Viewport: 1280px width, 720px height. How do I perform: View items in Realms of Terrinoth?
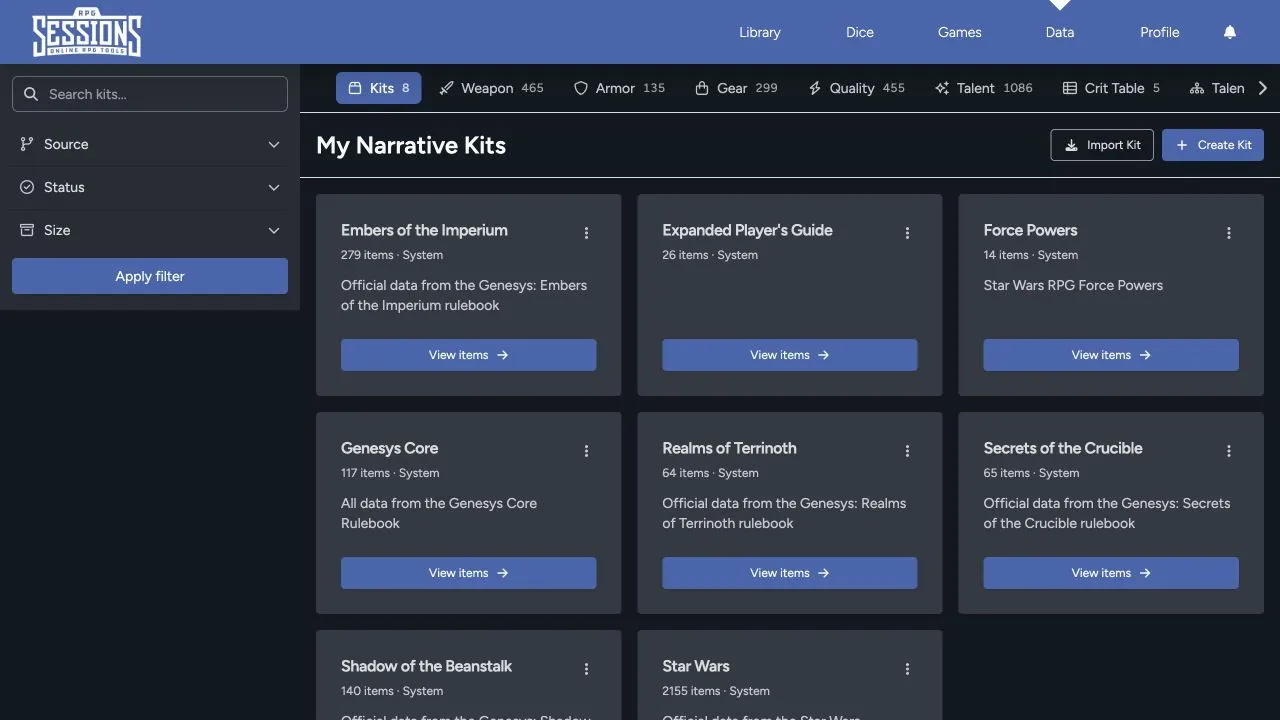(790, 573)
